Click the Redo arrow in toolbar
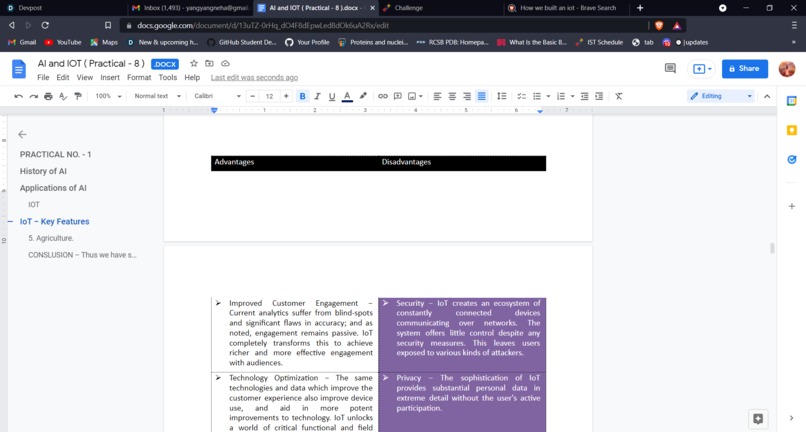 click(x=33, y=96)
